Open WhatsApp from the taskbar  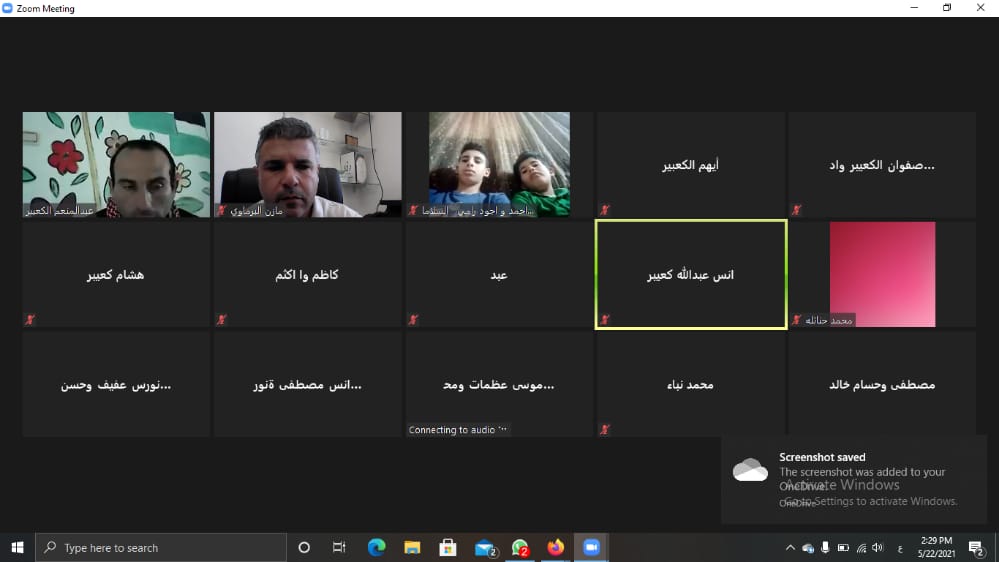point(520,547)
